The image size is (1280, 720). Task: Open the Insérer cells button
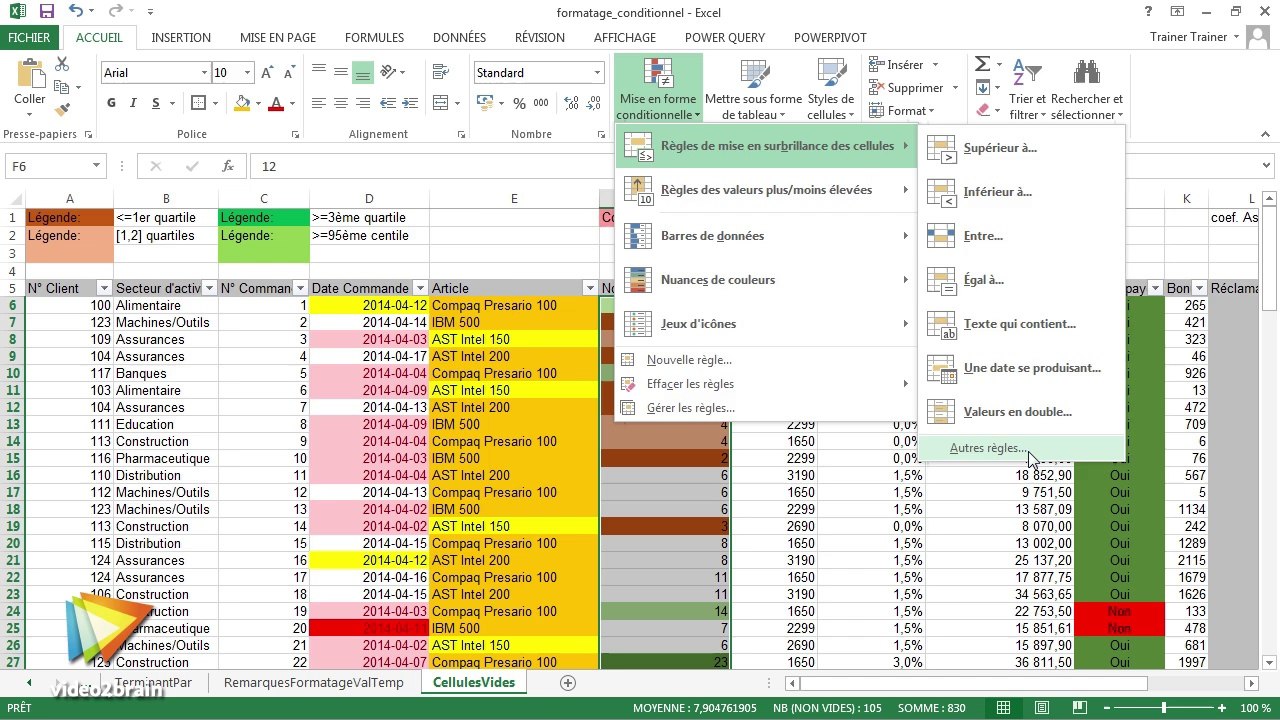904,65
